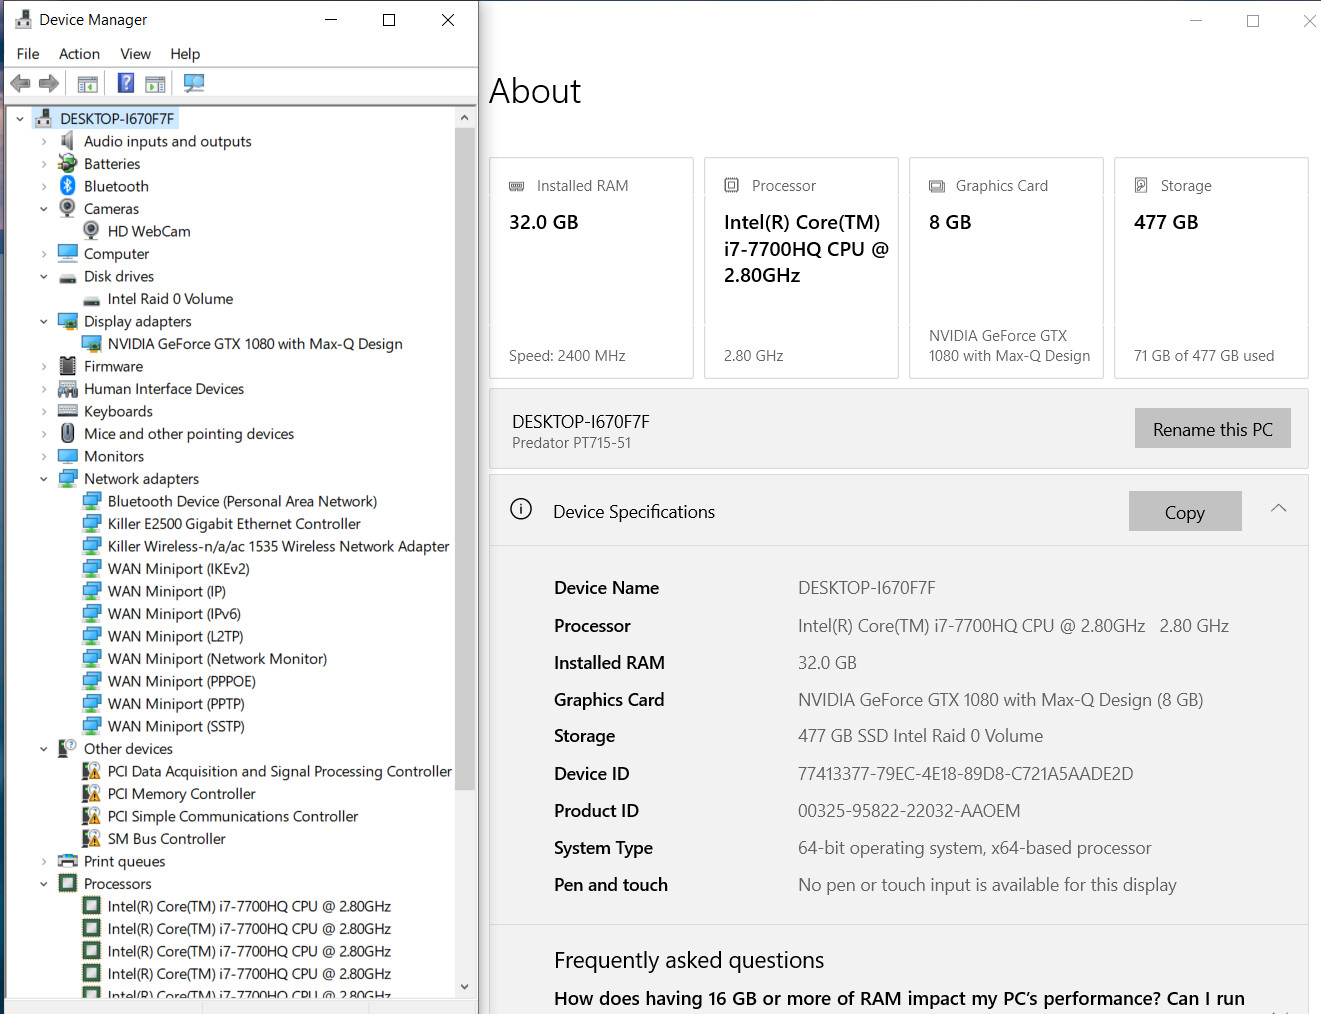
Task: Click the Intel Raid 0 Volume drive icon
Action: pos(91,300)
